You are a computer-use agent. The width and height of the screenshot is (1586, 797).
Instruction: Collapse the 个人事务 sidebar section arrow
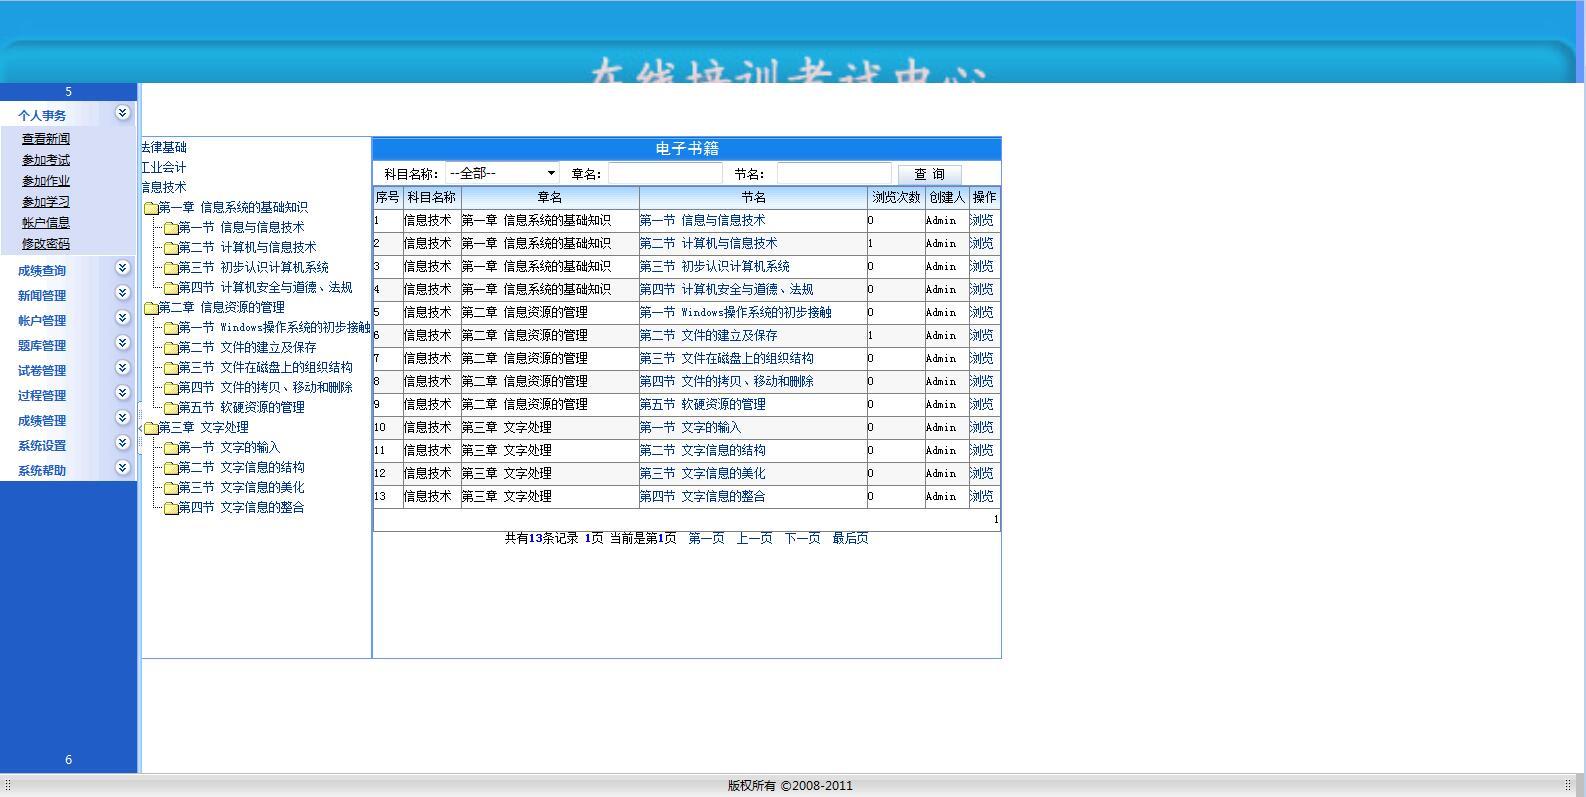(122, 113)
